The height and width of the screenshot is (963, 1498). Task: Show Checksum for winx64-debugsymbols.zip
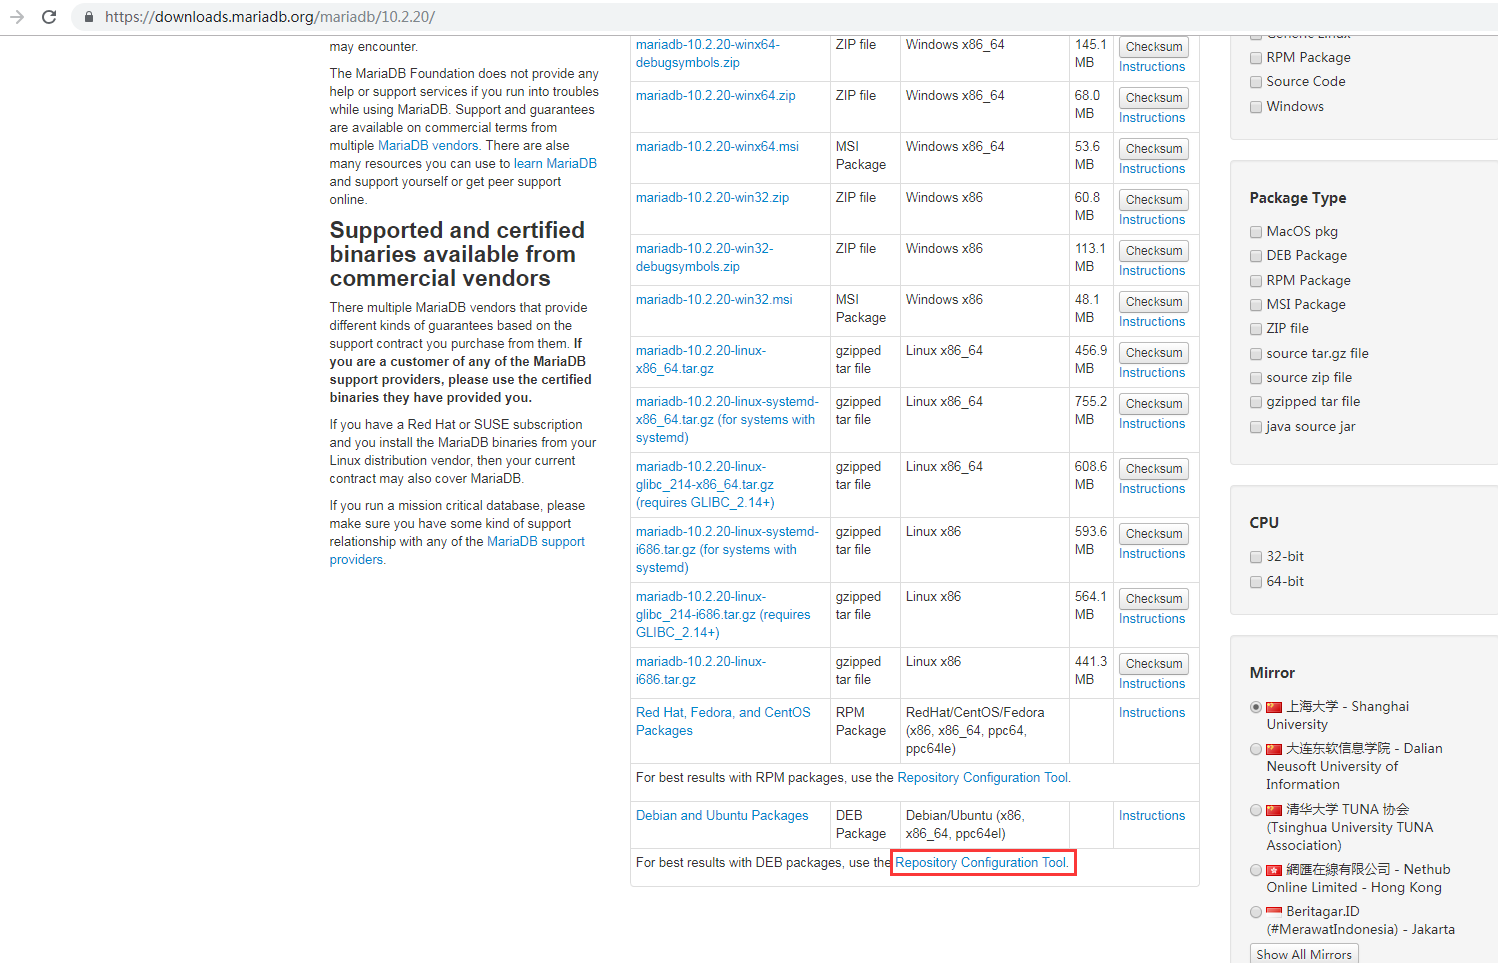click(x=1154, y=47)
